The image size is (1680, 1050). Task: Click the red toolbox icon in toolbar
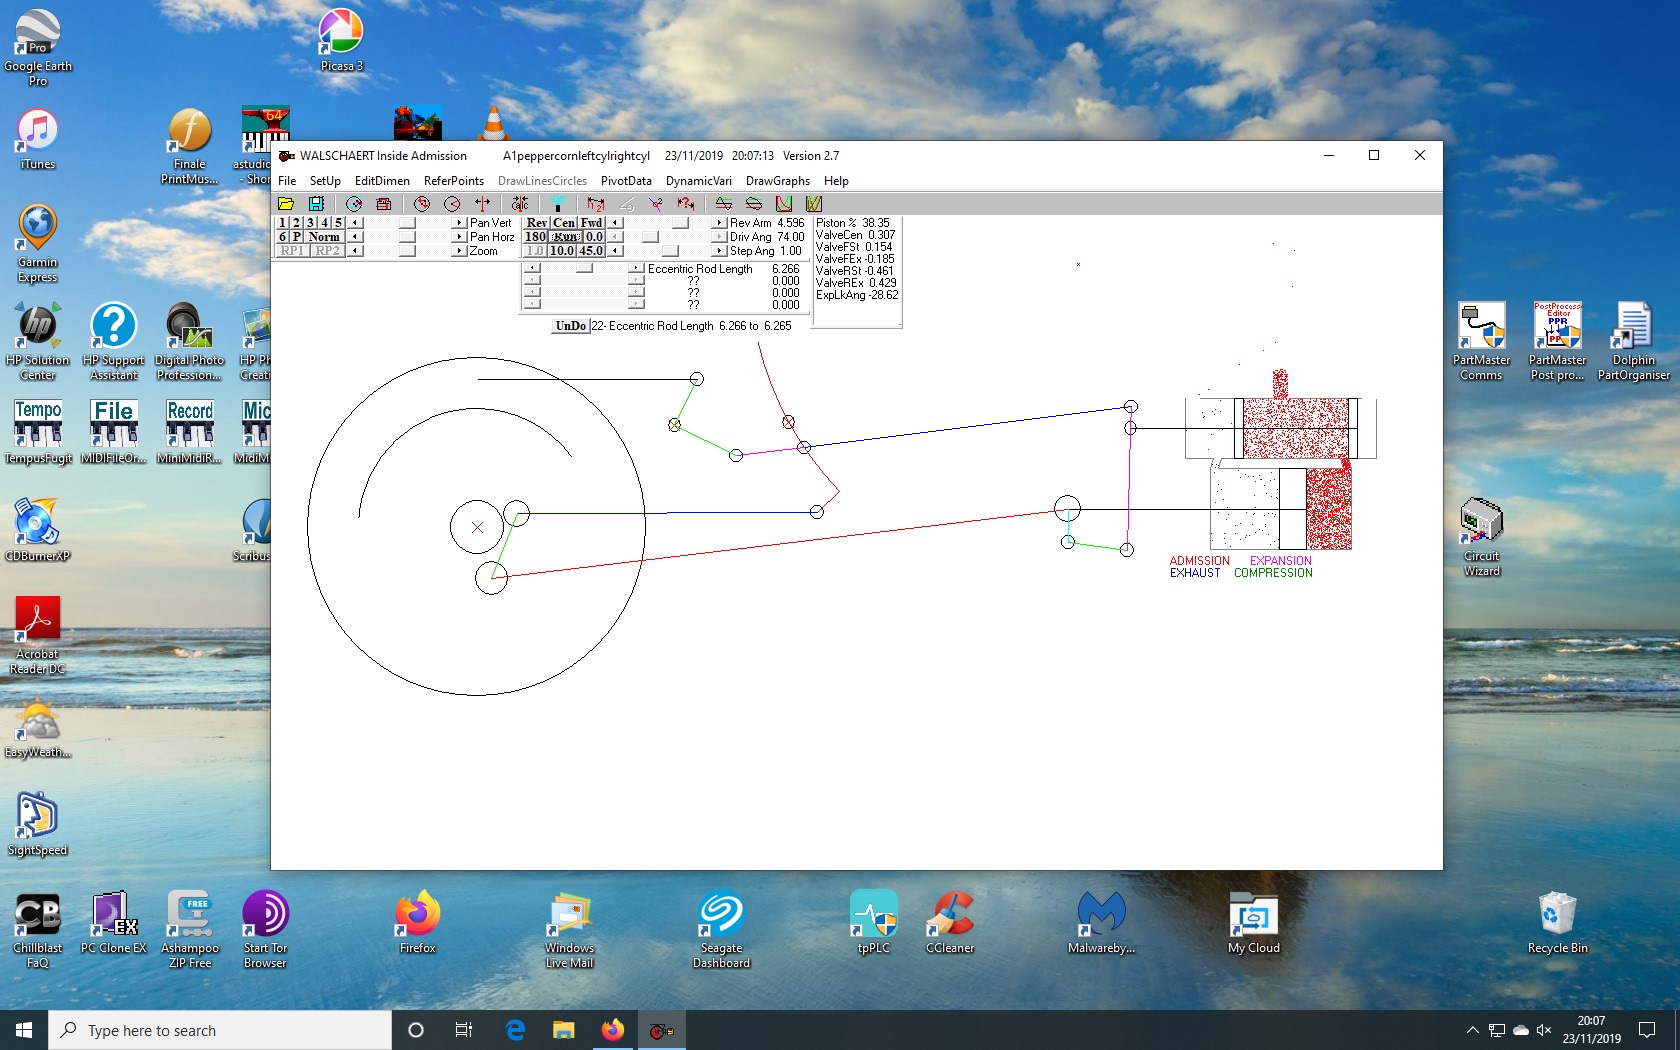pyautogui.click(x=383, y=204)
